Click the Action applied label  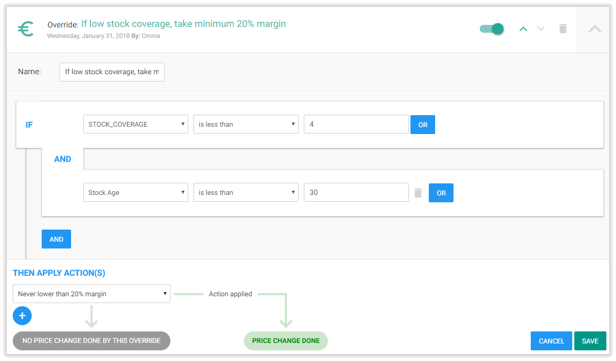(230, 294)
